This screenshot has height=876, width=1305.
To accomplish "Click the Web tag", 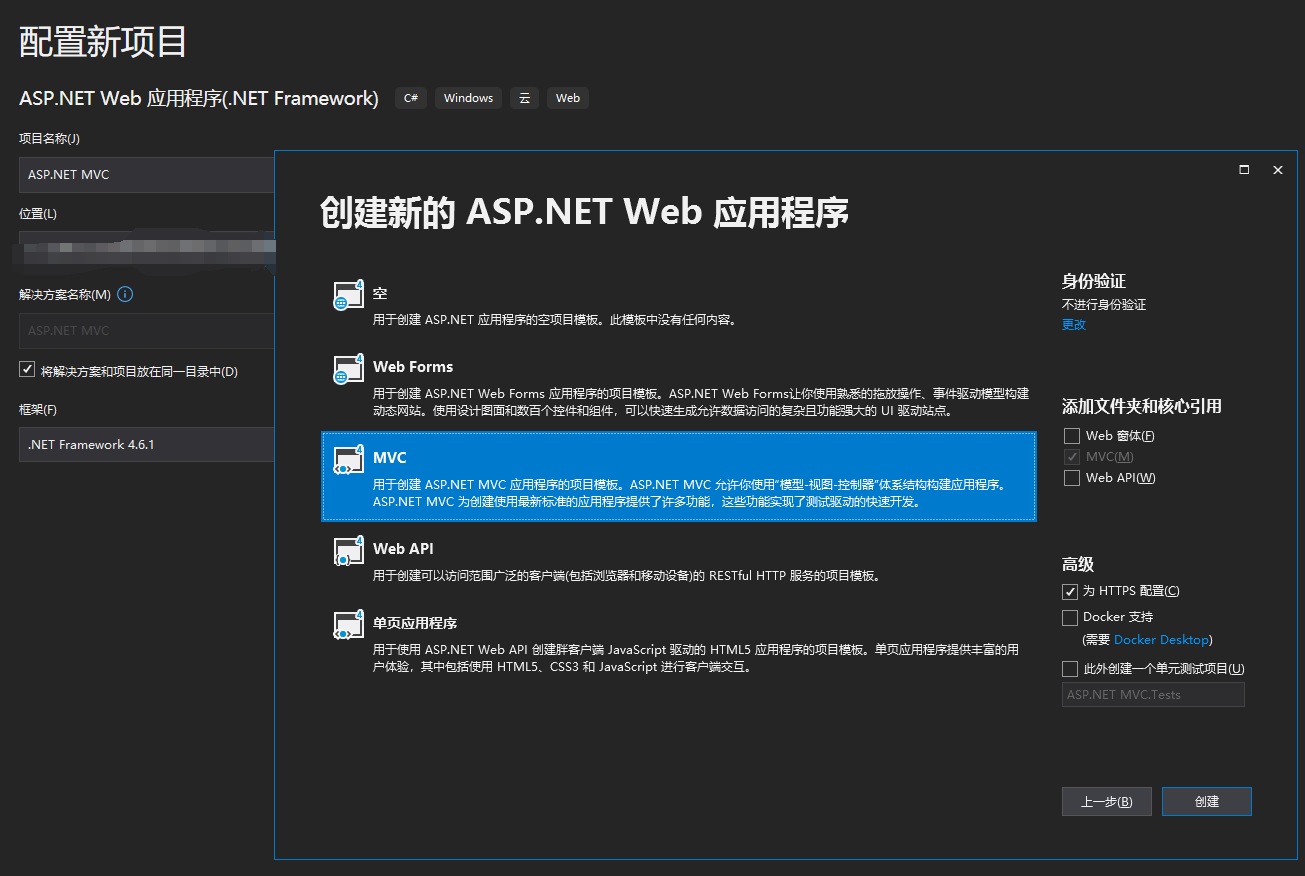I will 568,98.
